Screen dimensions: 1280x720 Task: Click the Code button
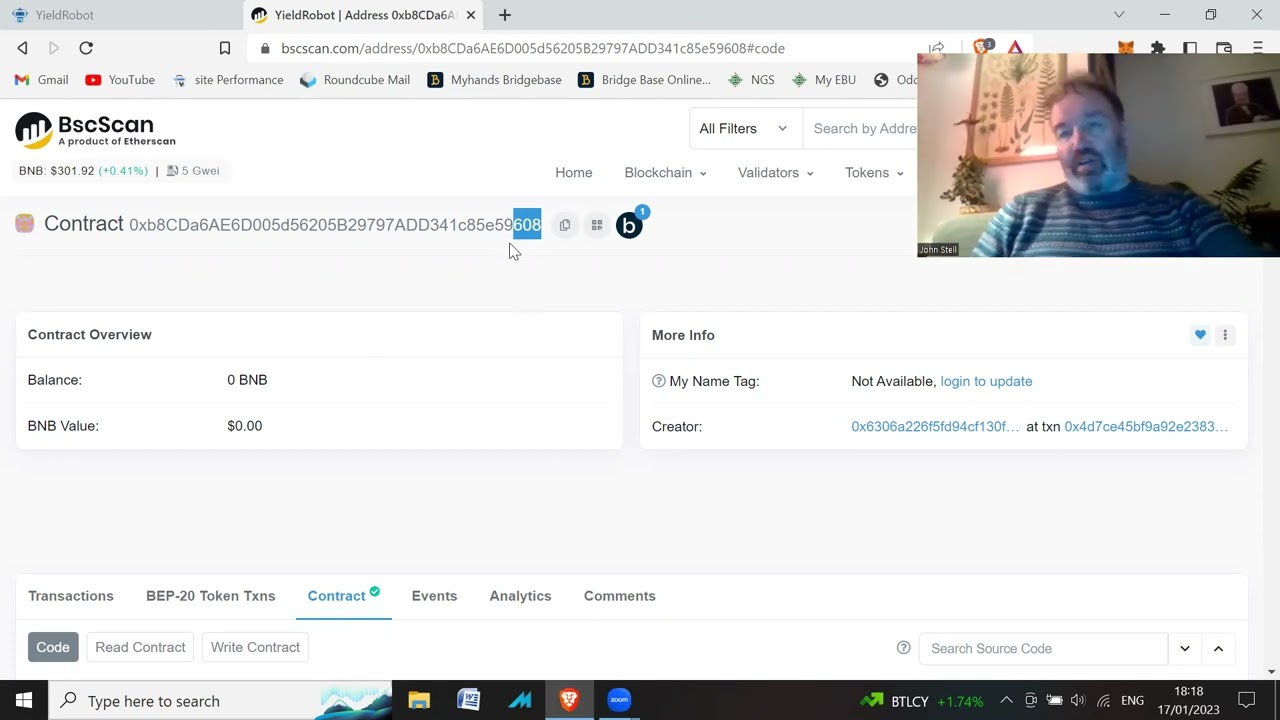(x=53, y=647)
